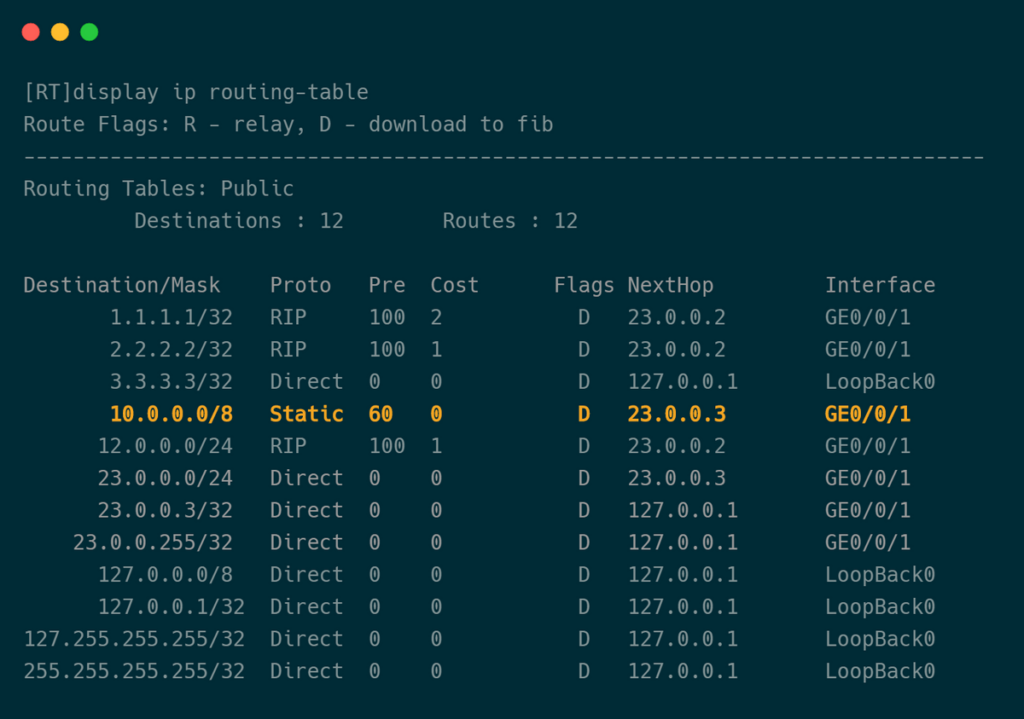Click the 3.3.3.3/32 route destination
The width and height of the screenshot is (1024, 719).
click(x=171, y=382)
